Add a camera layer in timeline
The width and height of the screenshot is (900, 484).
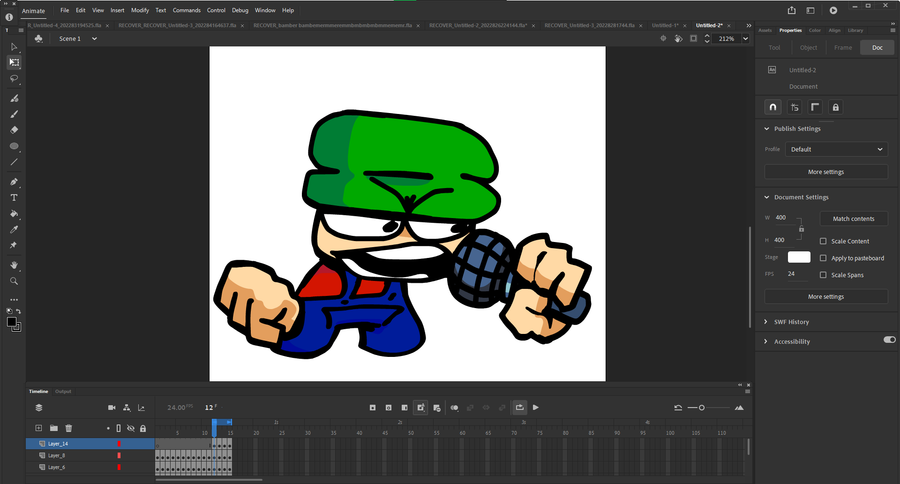[111, 408]
